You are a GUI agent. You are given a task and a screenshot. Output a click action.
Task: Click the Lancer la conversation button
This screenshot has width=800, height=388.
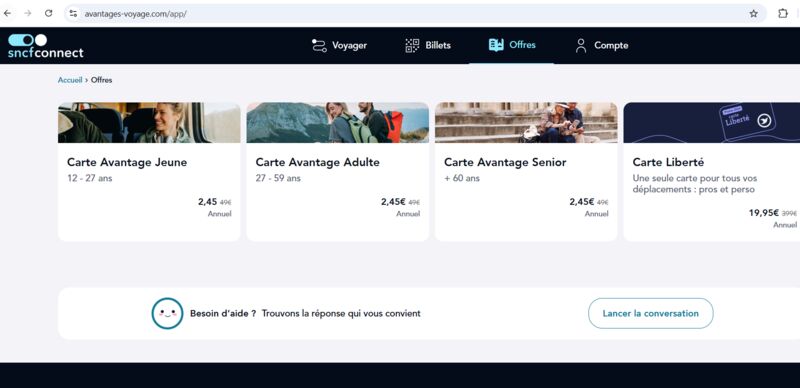[651, 313]
